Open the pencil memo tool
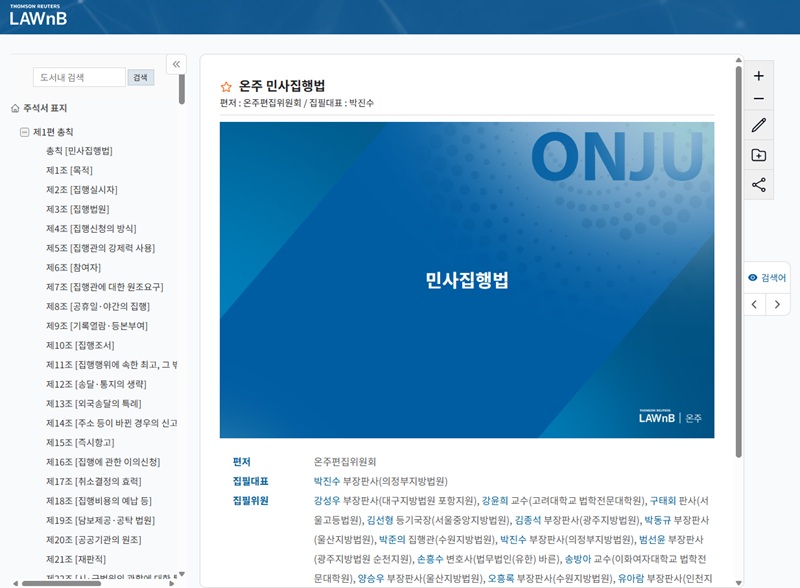The height and width of the screenshot is (588, 800). coord(759,125)
